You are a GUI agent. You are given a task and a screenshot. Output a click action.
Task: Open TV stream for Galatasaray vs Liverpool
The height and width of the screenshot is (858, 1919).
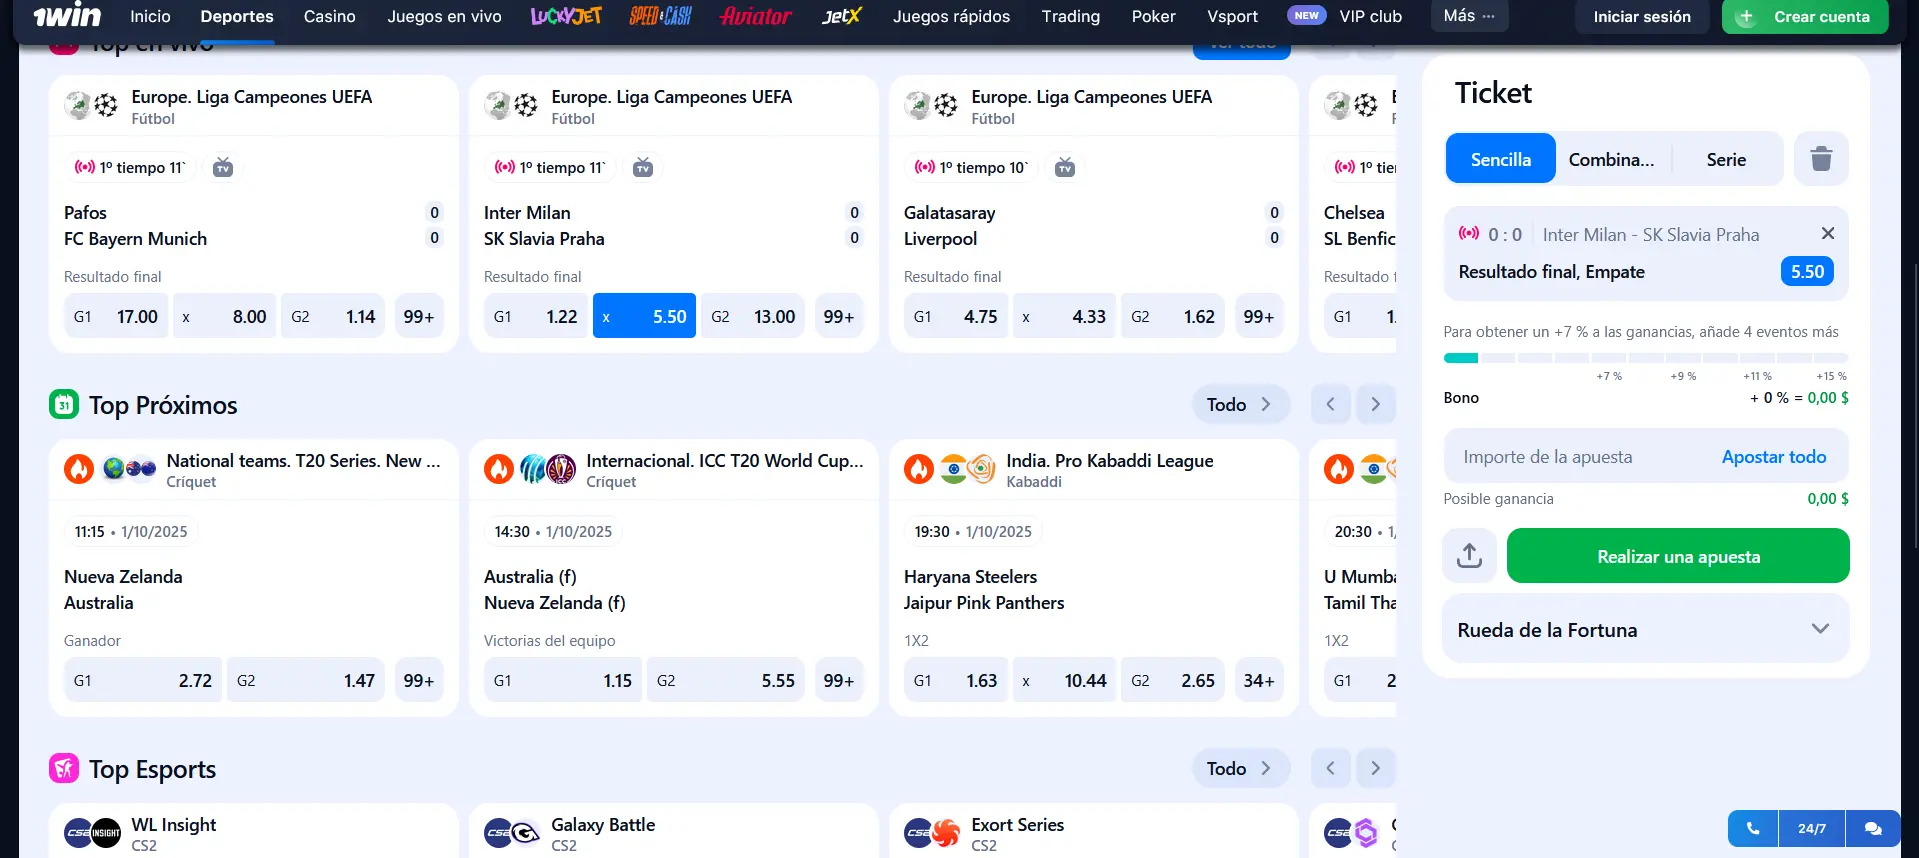tap(1065, 168)
